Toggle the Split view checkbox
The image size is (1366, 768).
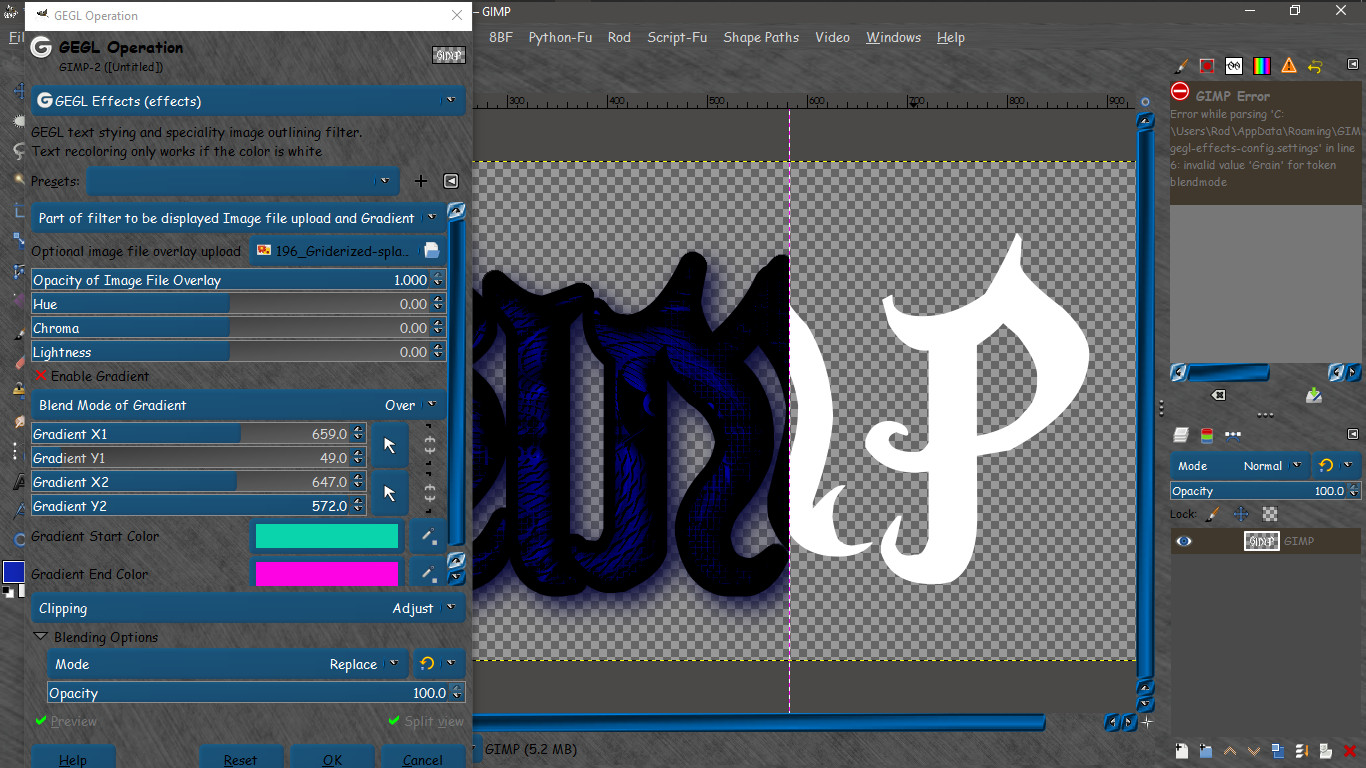[395, 721]
